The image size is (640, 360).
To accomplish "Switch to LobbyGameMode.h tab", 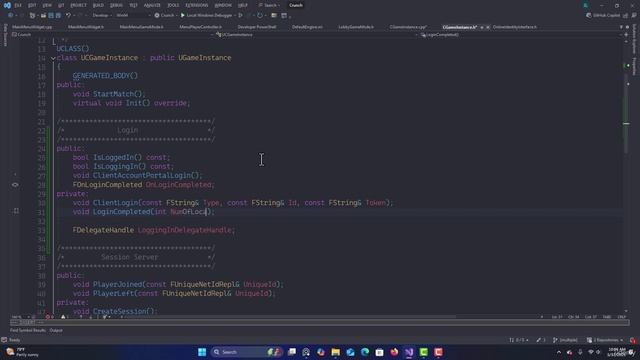I will 356,27.
